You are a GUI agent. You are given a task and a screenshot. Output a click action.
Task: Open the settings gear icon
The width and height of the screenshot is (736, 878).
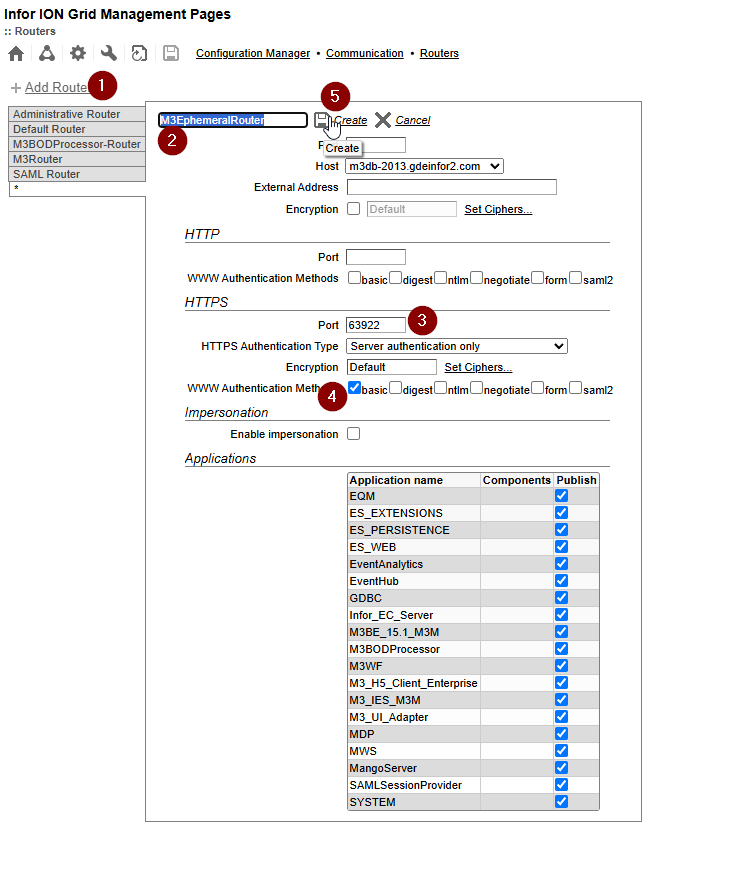point(78,54)
